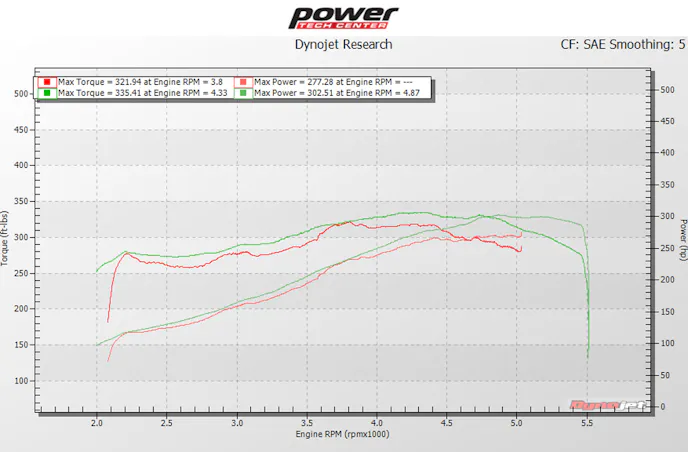Click the Dynojet Research chart title

point(344,45)
